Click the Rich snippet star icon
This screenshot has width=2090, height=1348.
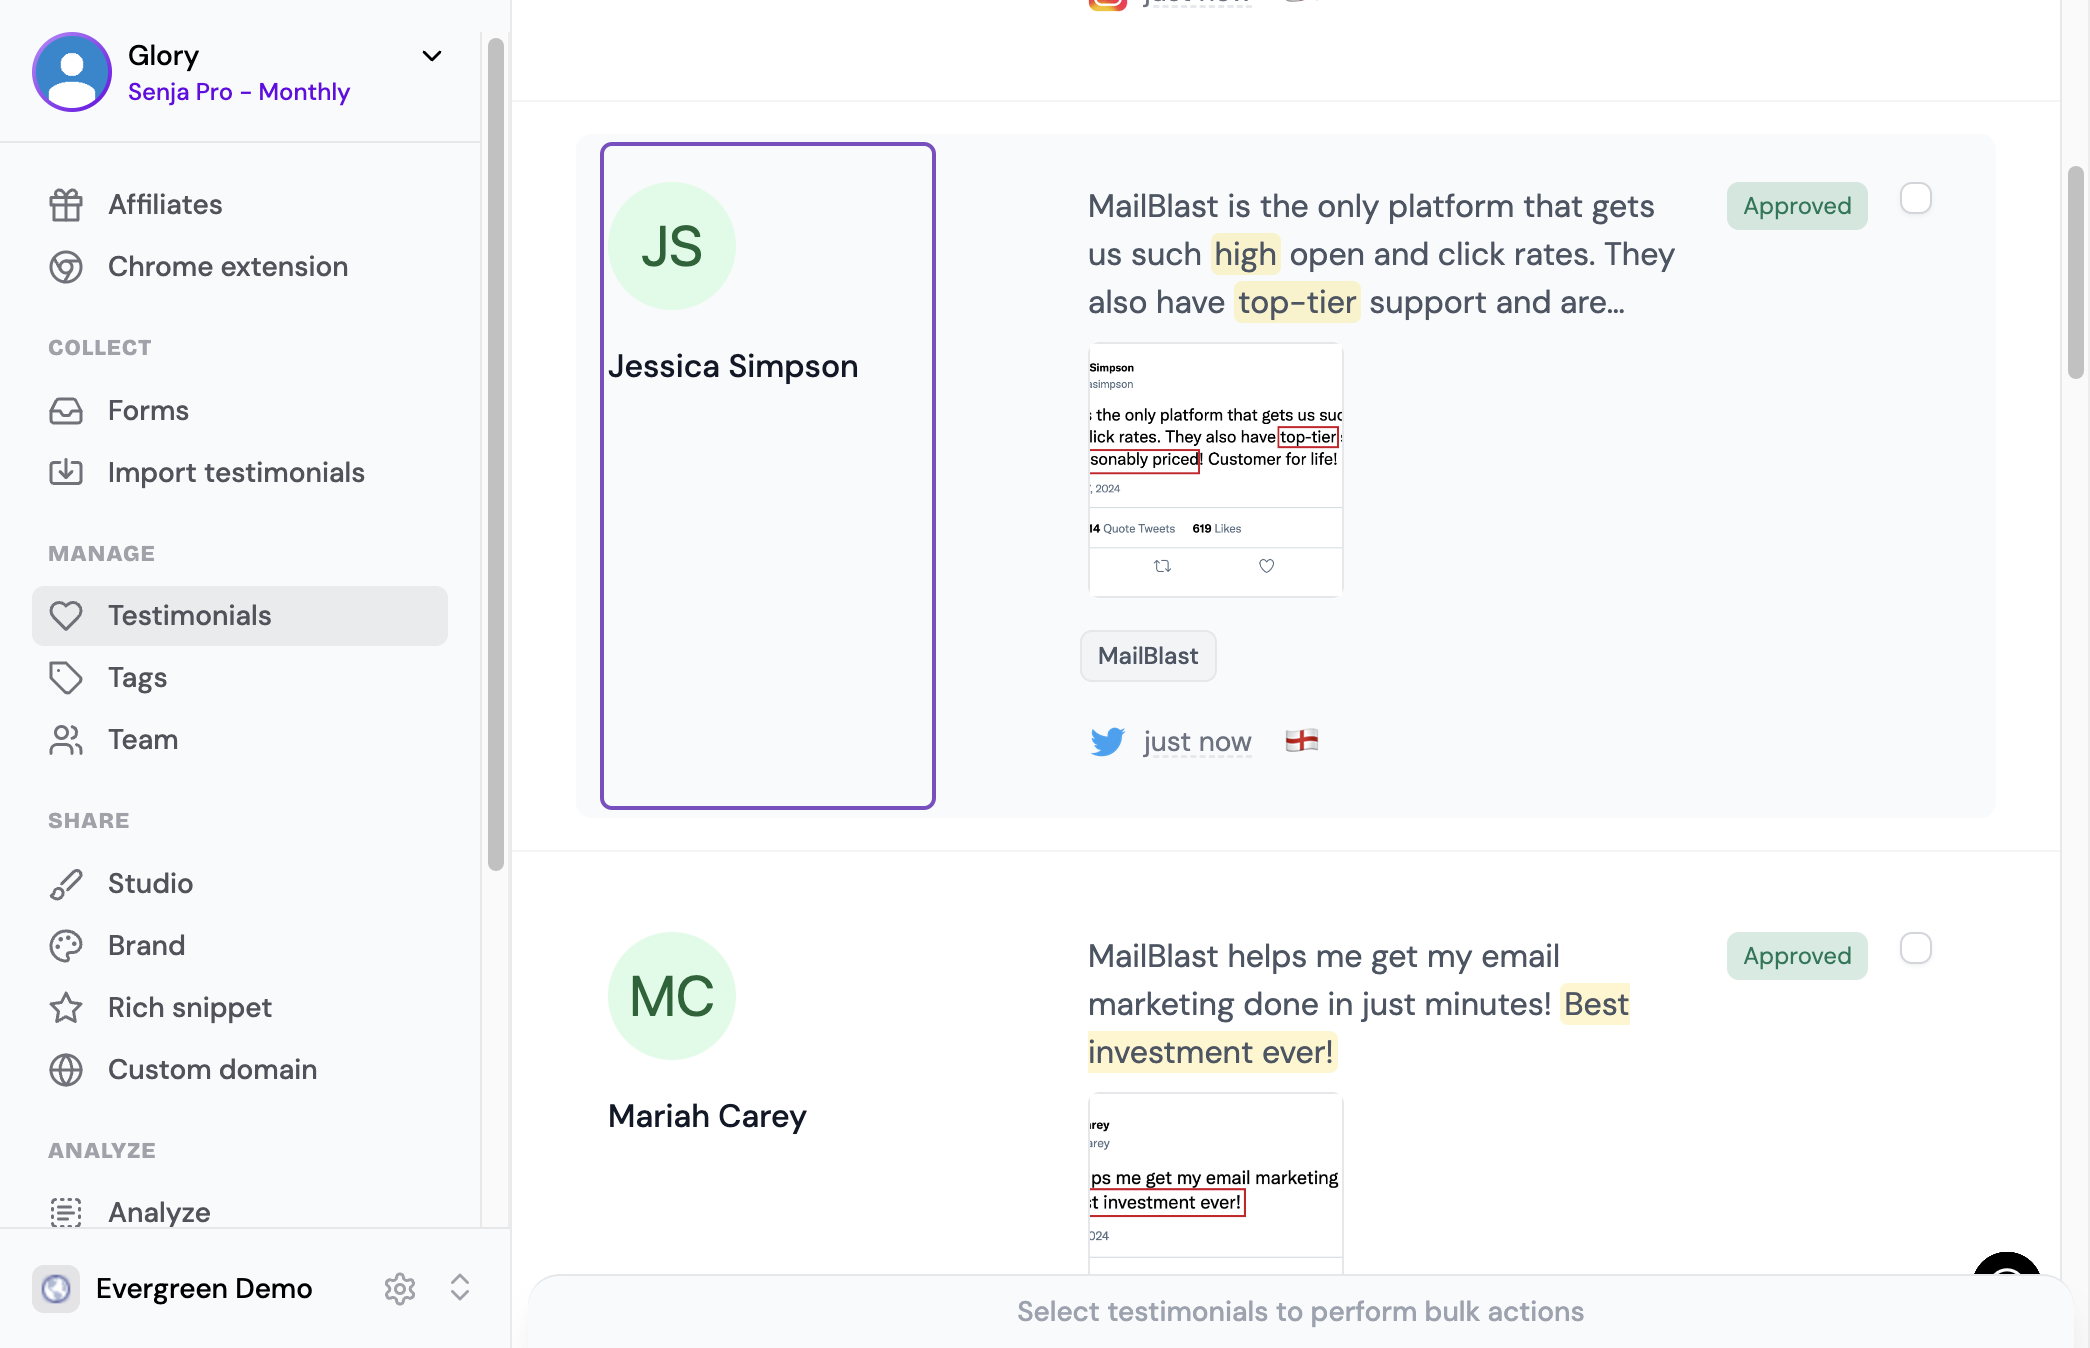[x=66, y=1008]
